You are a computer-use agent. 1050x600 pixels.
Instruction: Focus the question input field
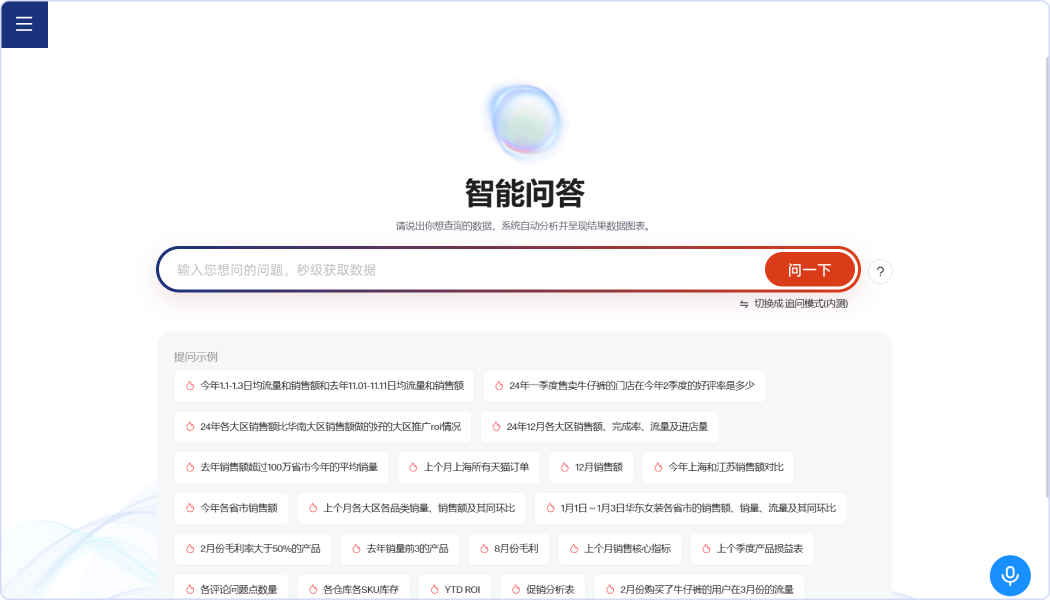[460, 270]
